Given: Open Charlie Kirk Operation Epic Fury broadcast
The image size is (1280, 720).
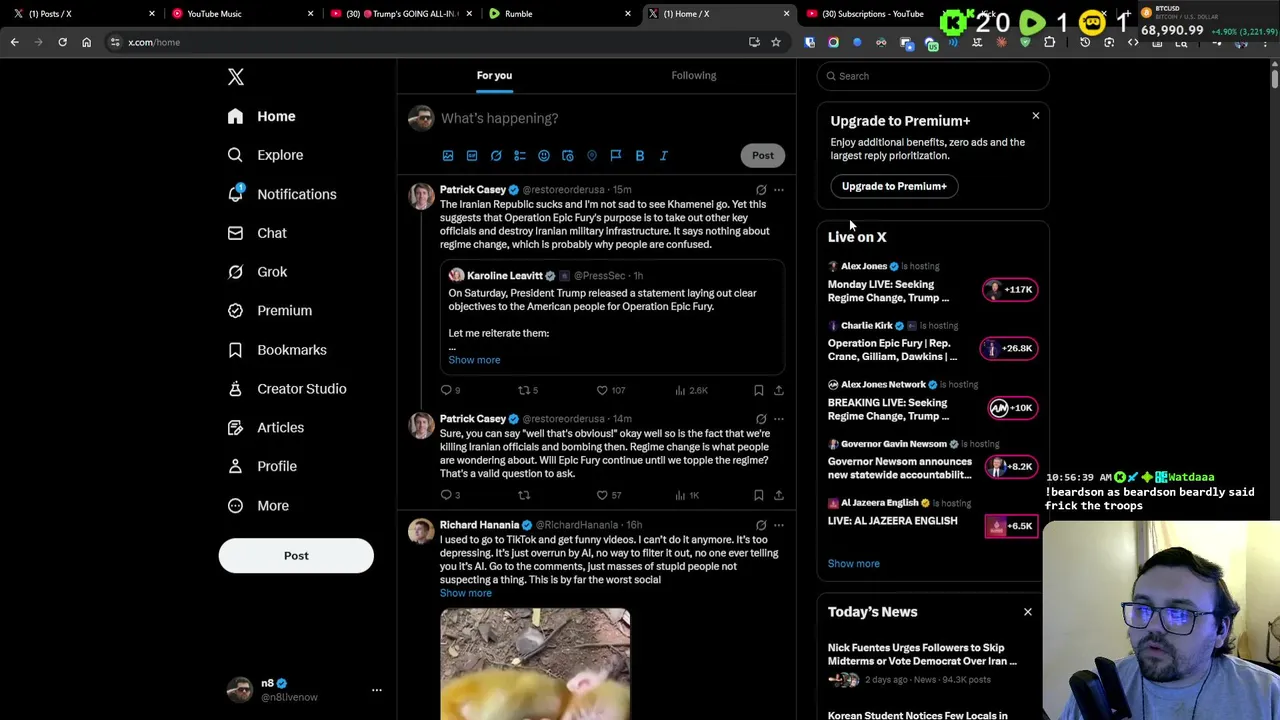Looking at the screenshot, I should pyautogui.click(x=932, y=342).
